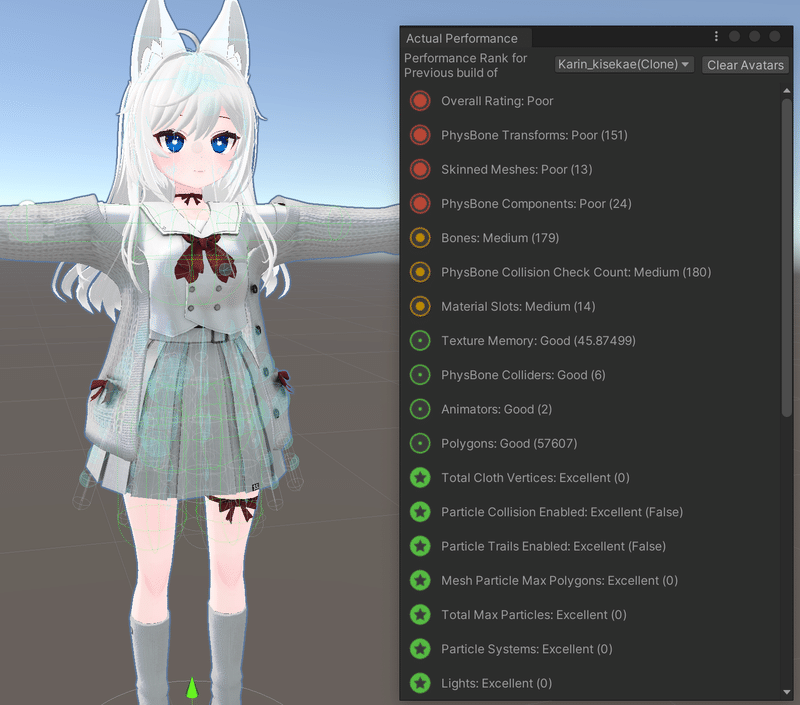Viewport: 800px width, 705px height.
Task: Click the PhysBone Components: Poor rating icon
Action: (421, 203)
